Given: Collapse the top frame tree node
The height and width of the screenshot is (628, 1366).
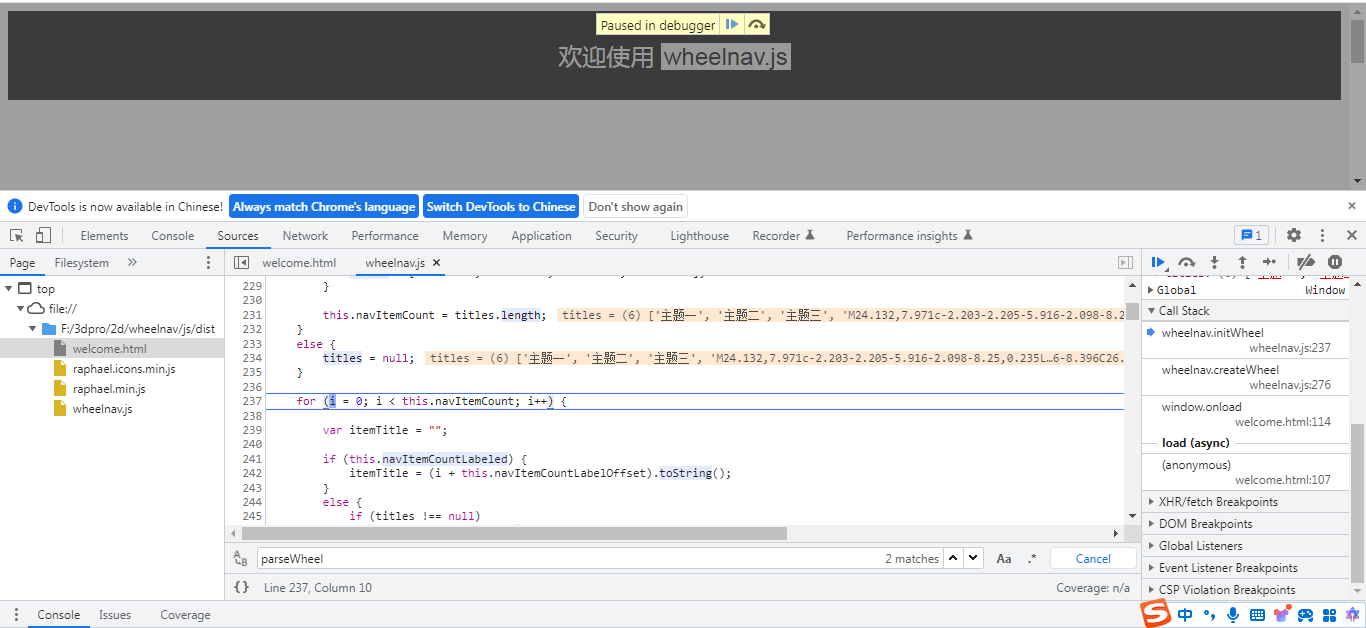Looking at the screenshot, I should [10, 289].
